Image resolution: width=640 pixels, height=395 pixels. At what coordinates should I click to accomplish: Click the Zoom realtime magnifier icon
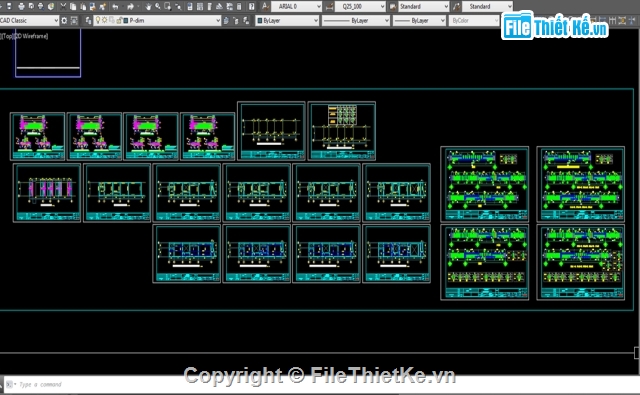click(x=158, y=7)
